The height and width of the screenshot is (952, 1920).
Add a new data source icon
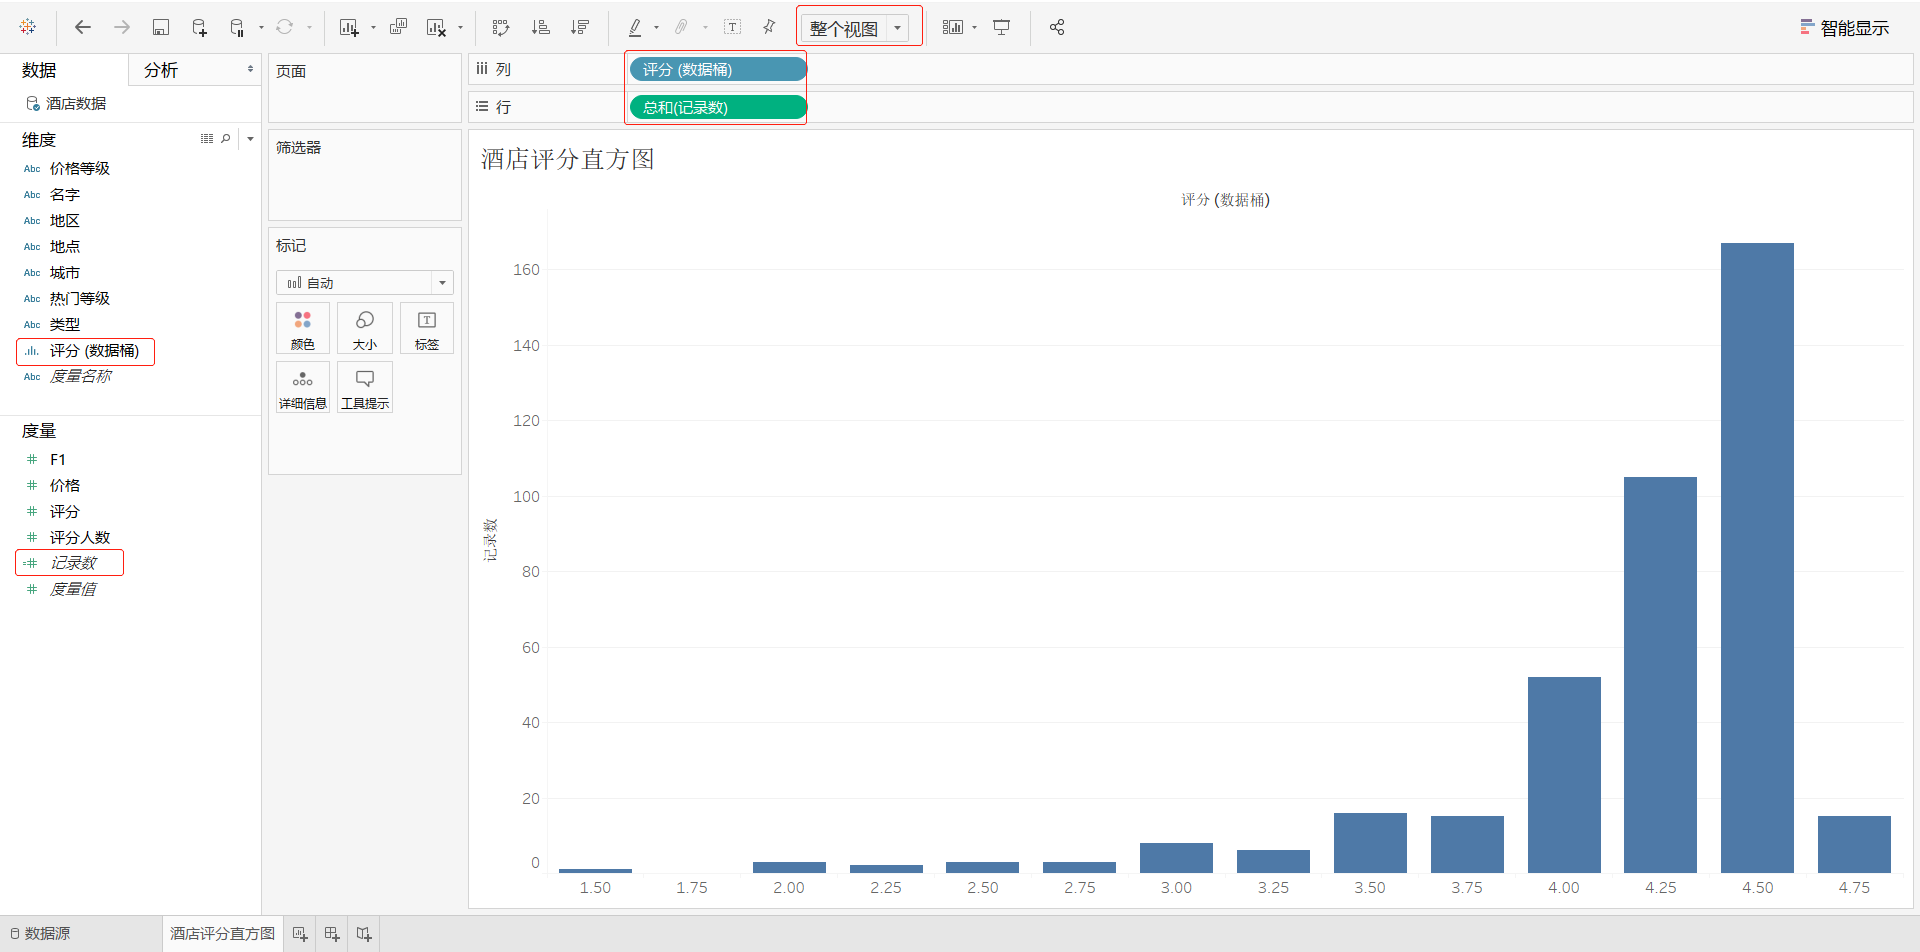[200, 27]
